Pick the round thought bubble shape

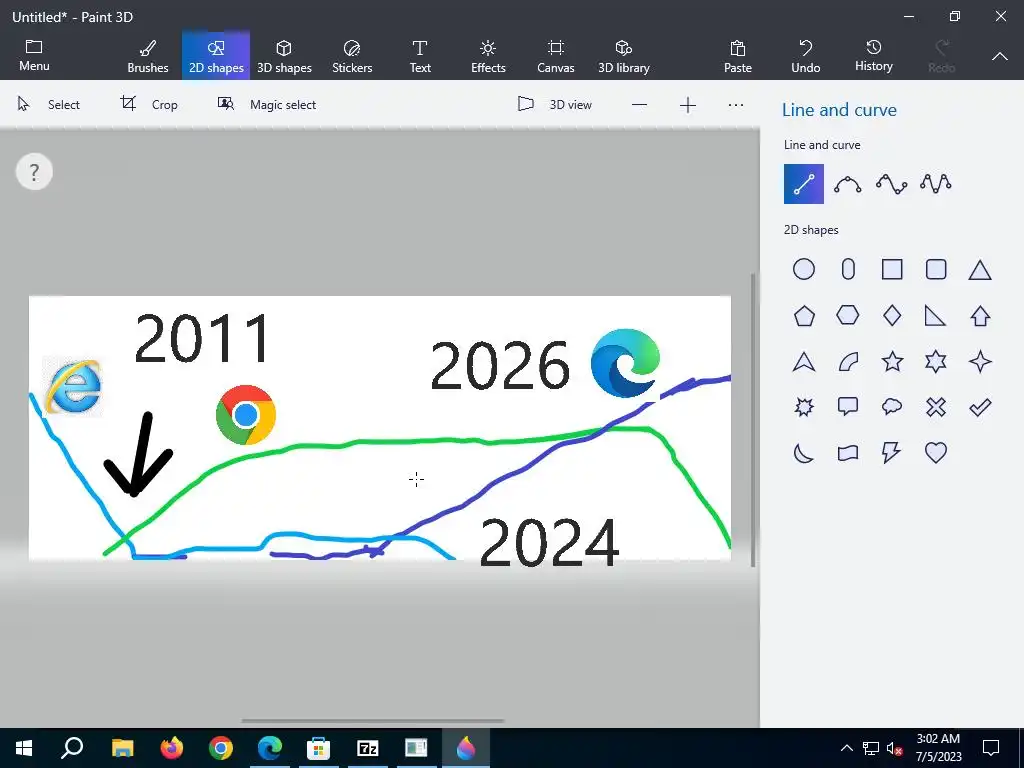click(892, 407)
